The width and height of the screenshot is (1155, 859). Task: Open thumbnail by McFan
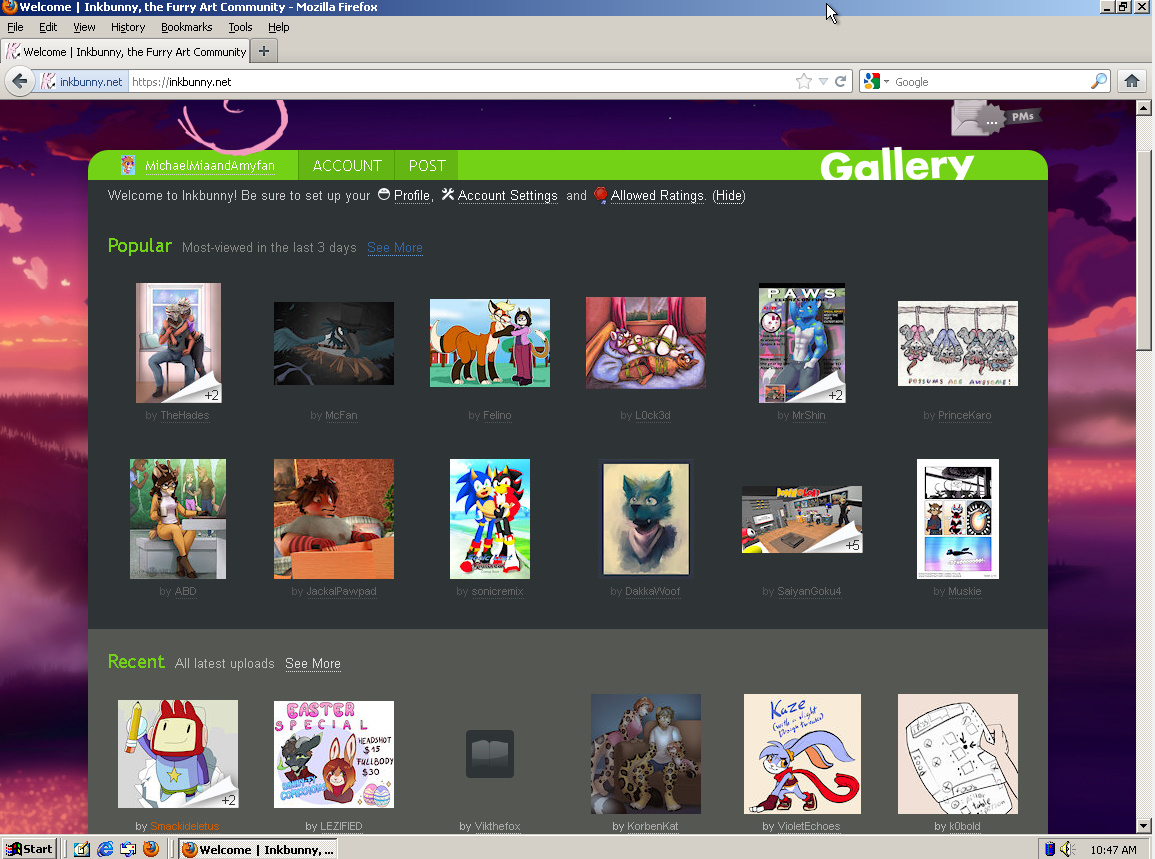[334, 343]
